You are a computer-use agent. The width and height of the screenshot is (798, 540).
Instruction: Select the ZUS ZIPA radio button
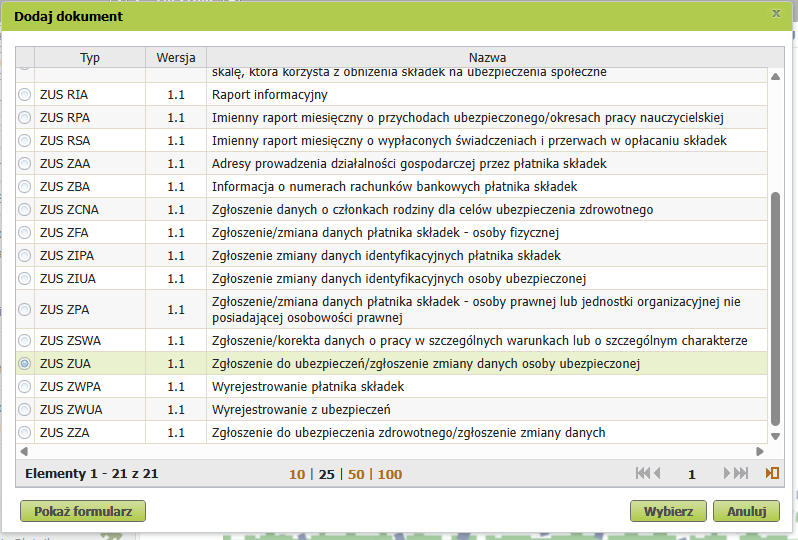point(24,255)
